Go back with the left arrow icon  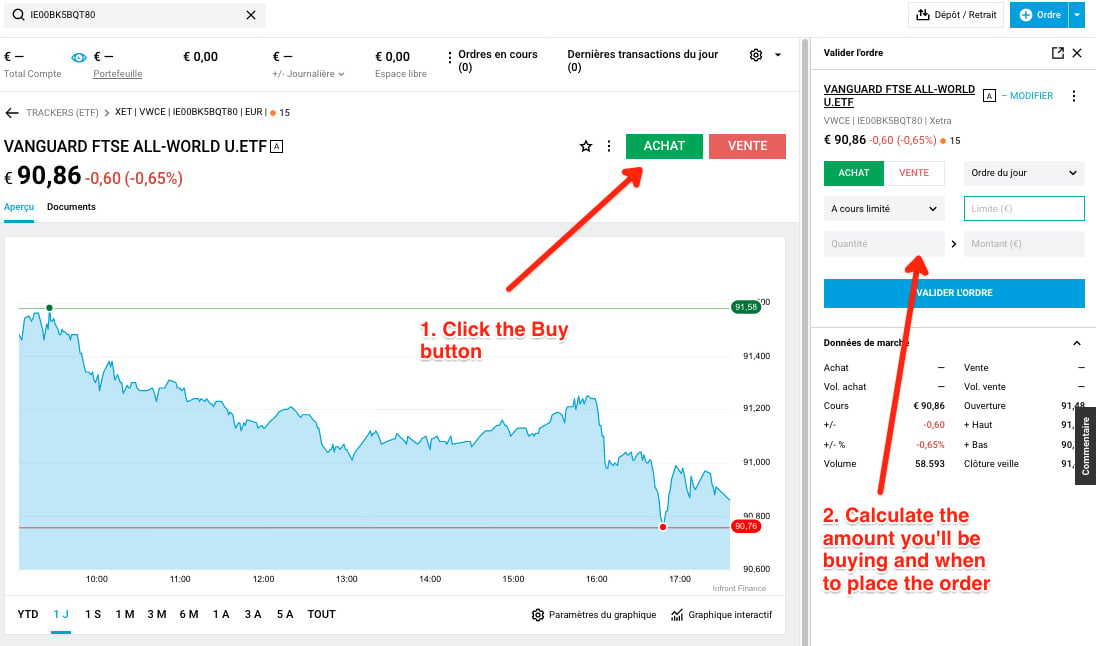[x=12, y=113]
